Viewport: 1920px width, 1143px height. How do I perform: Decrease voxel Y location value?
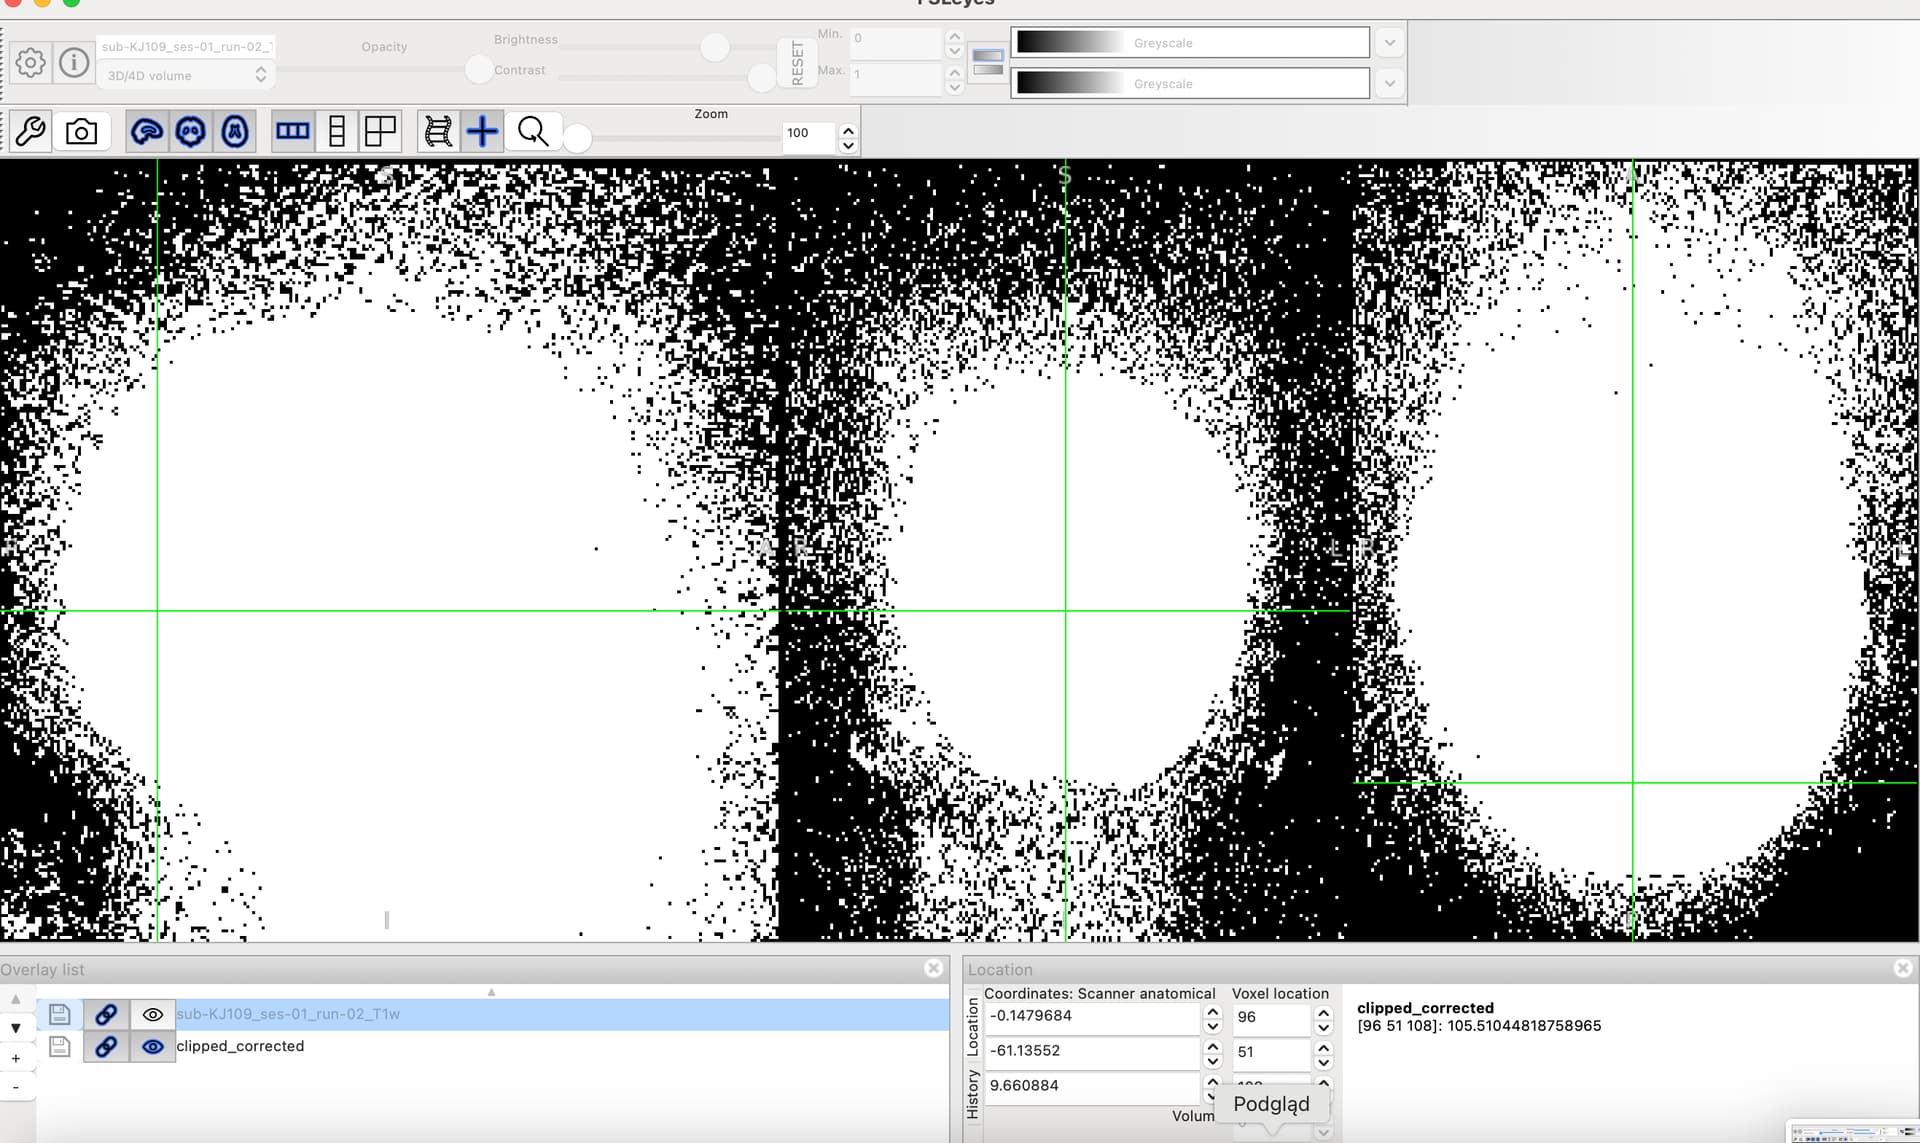coord(1323,1062)
